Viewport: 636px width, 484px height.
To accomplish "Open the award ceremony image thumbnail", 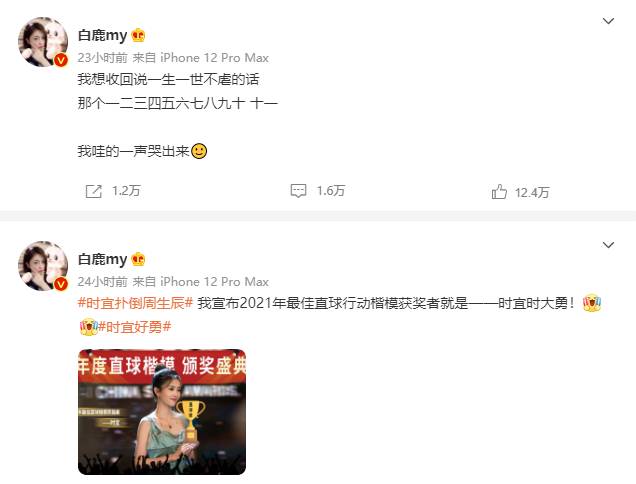I will (x=162, y=412).
